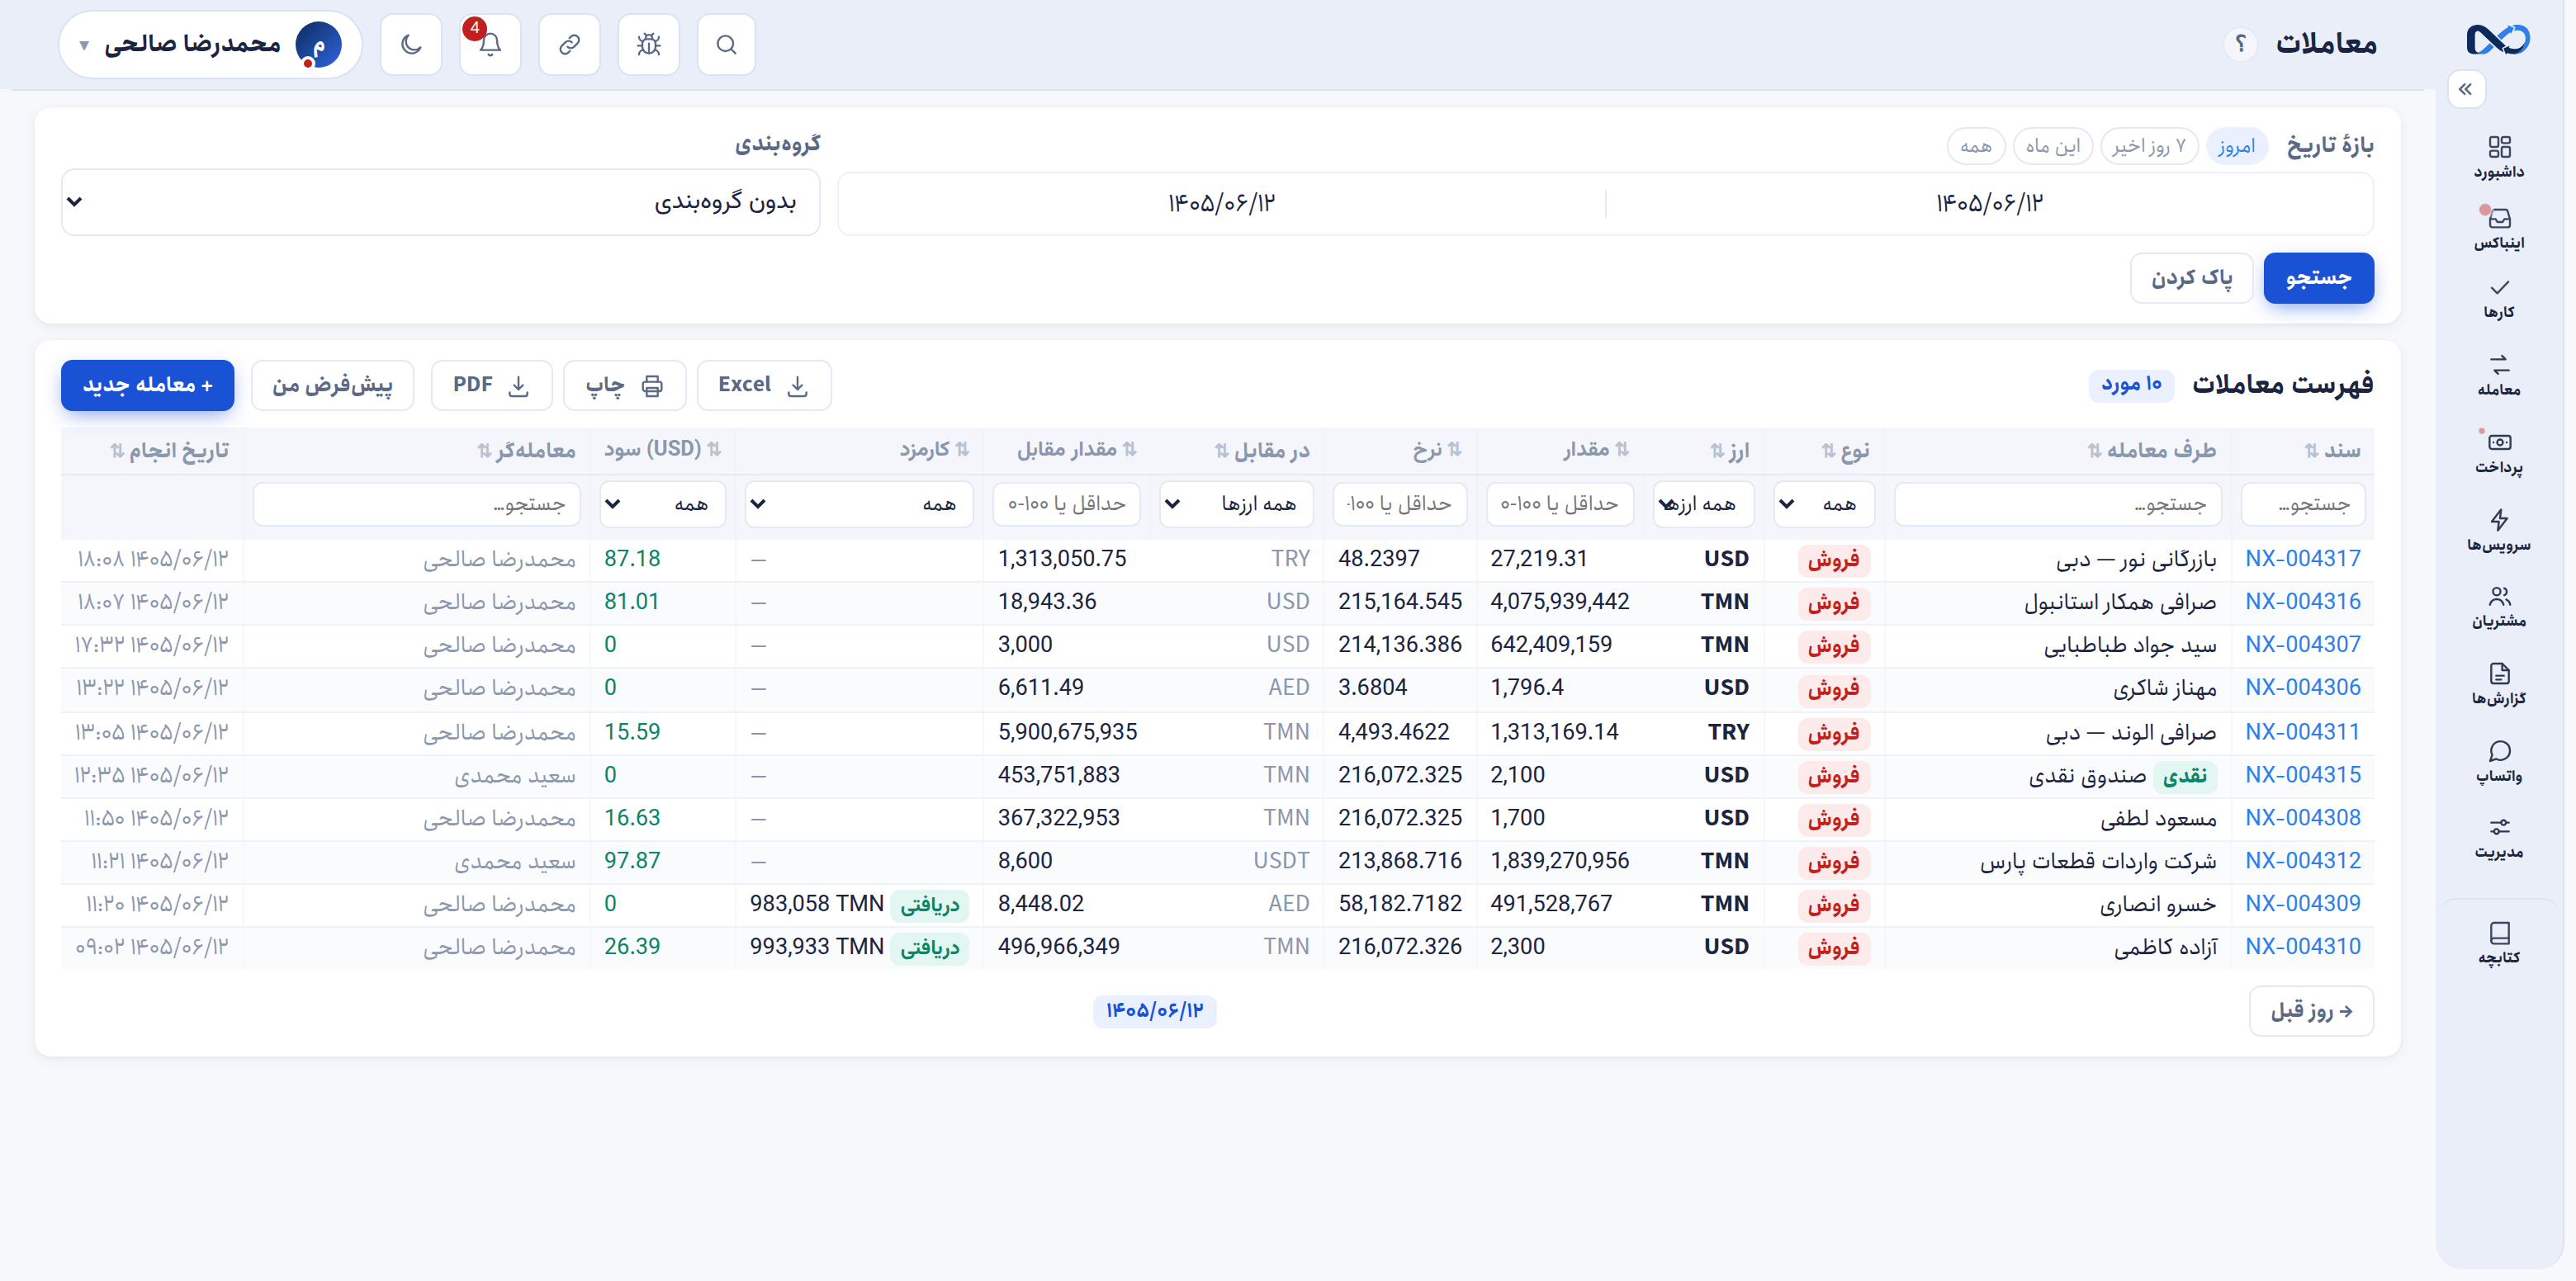Open the داشبورد dashboard sidebar icon
The height and width of the screenshot is (1281, 2576).
click(x=2498, y=157)
